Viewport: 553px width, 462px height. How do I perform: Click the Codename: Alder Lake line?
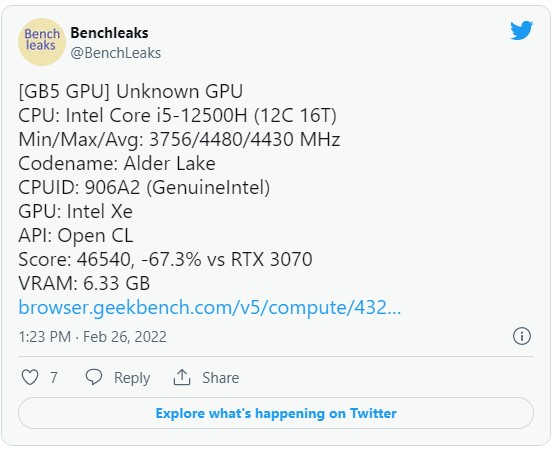point(117,163)
